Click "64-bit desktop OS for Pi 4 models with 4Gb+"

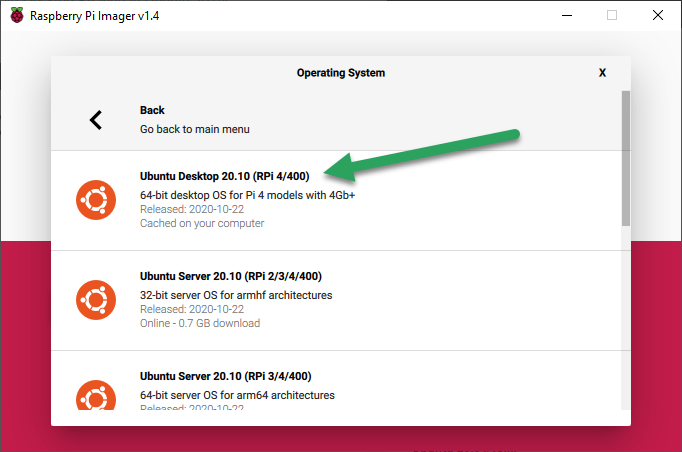click(247, 195)
